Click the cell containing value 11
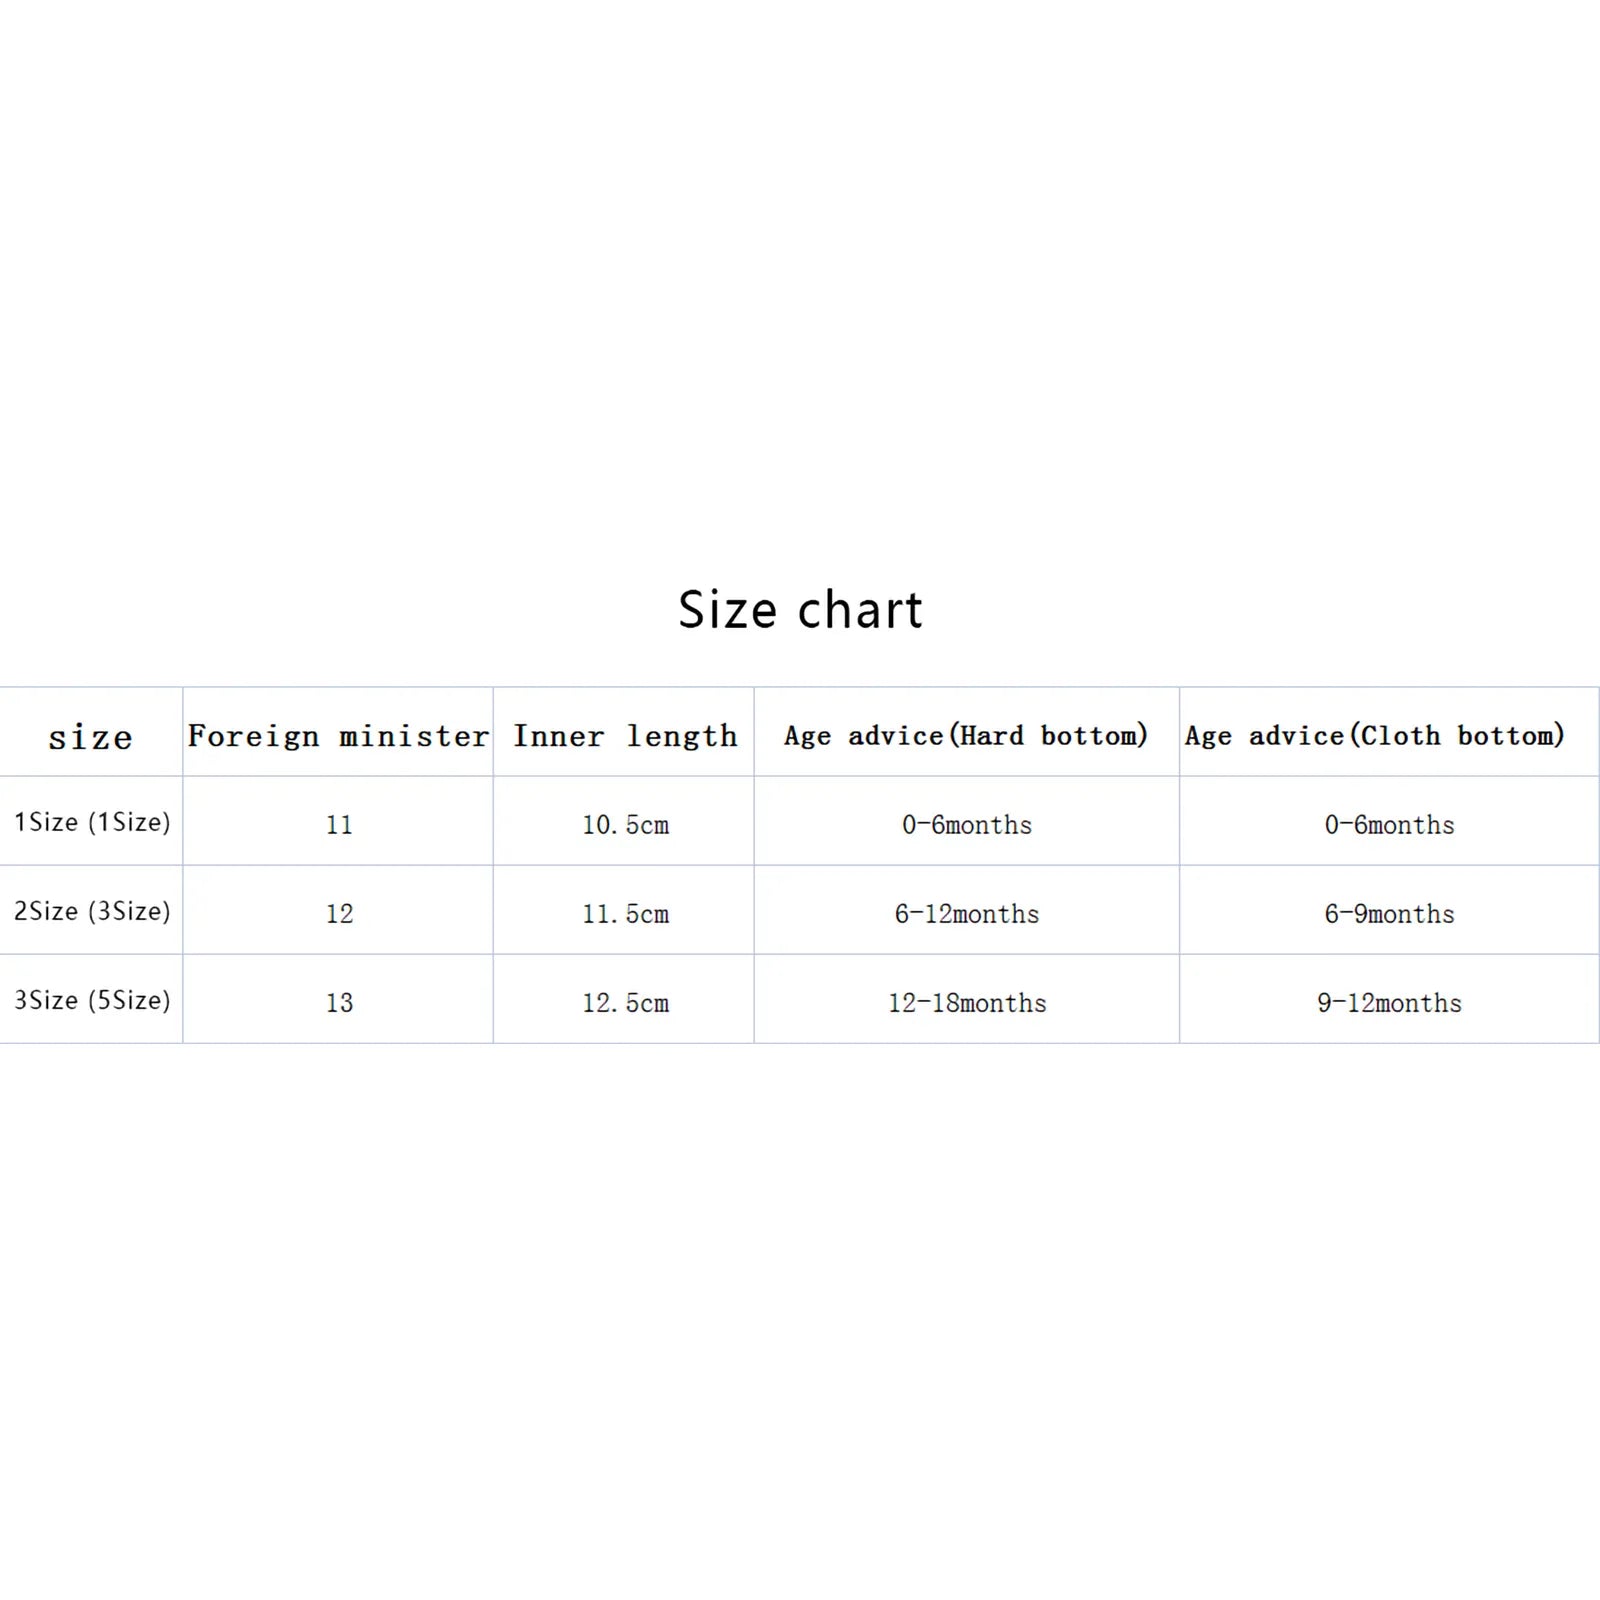This screenshot has width=1600, height=1600. pyautogui.click(x=339, y=825)
